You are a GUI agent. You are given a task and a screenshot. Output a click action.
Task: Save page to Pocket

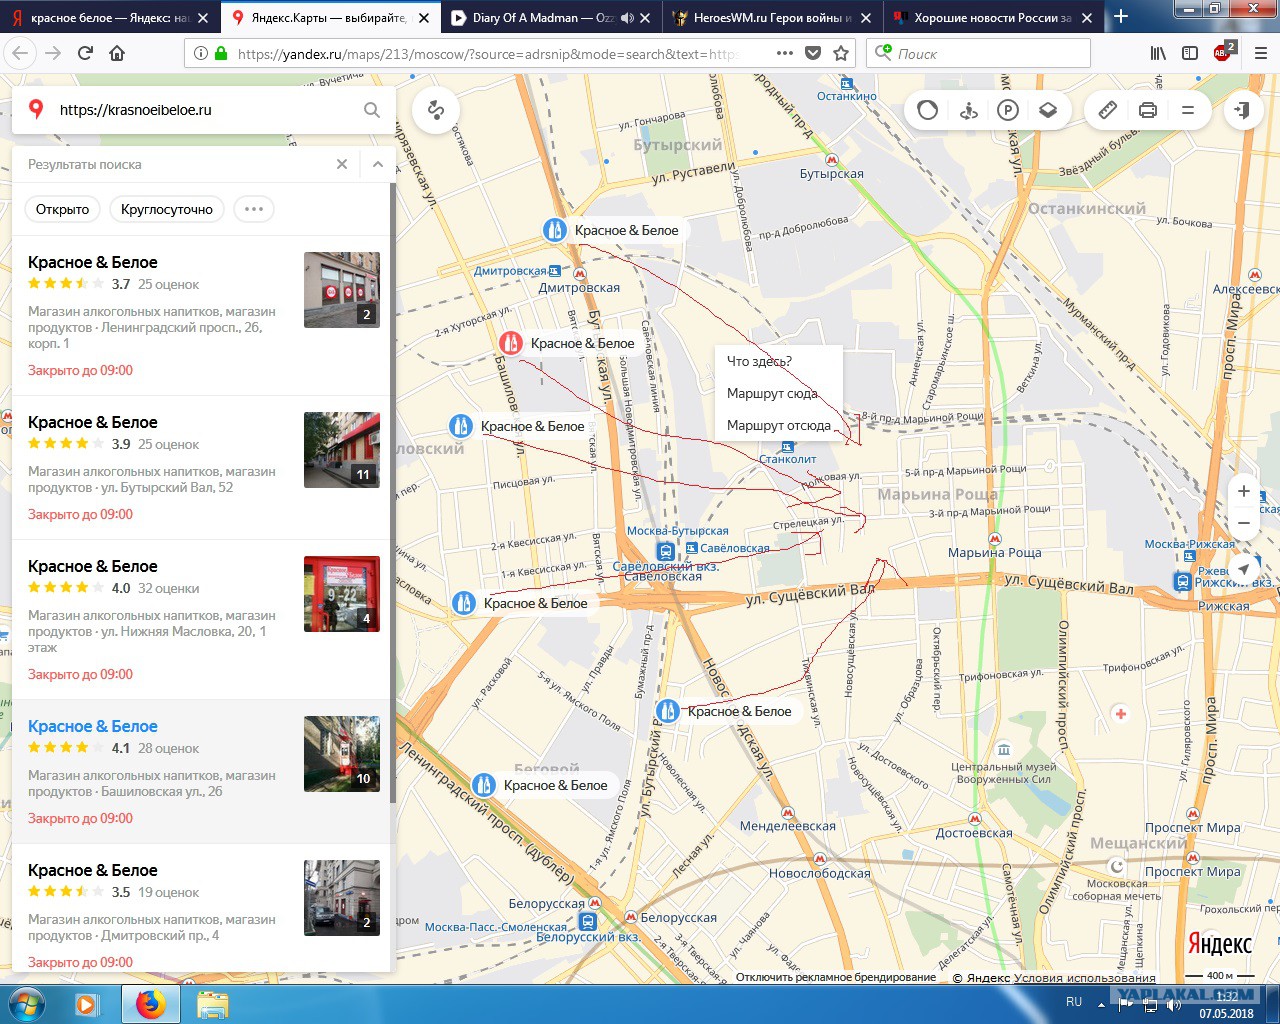[x=813, y=53]
